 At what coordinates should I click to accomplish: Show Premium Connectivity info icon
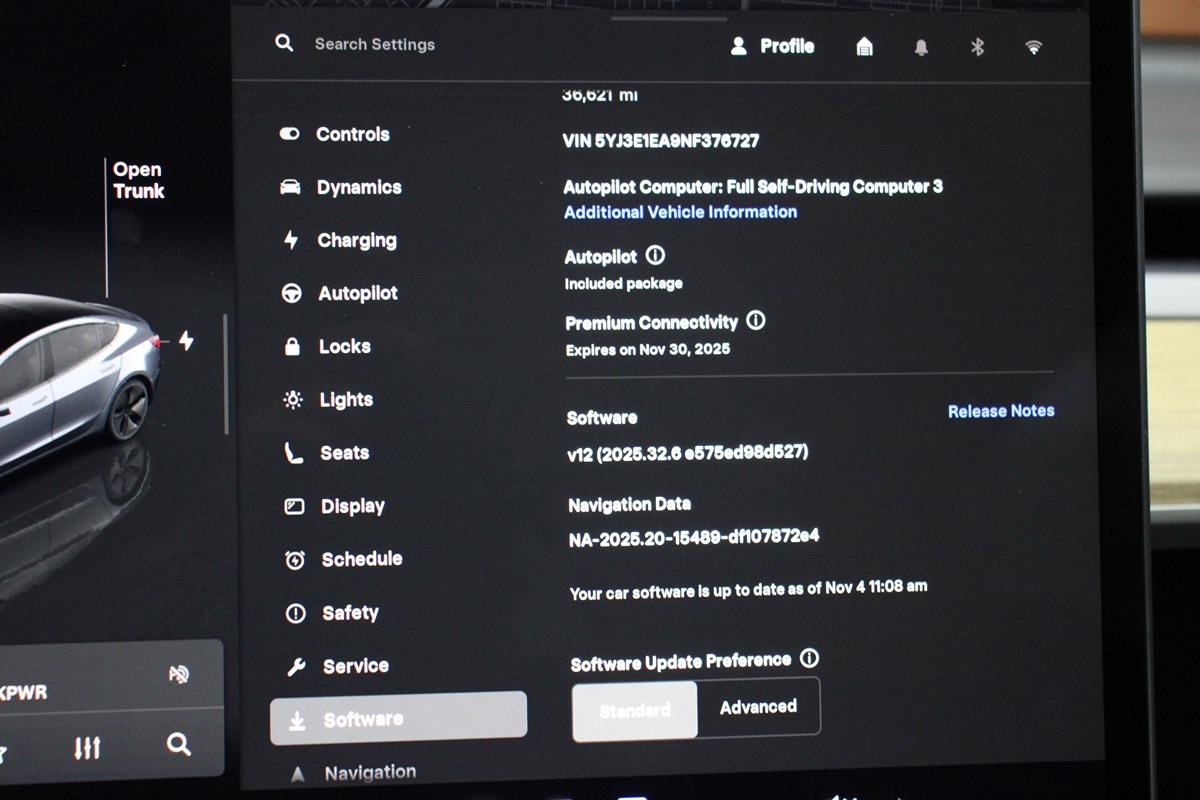click(x=756, y=321)
